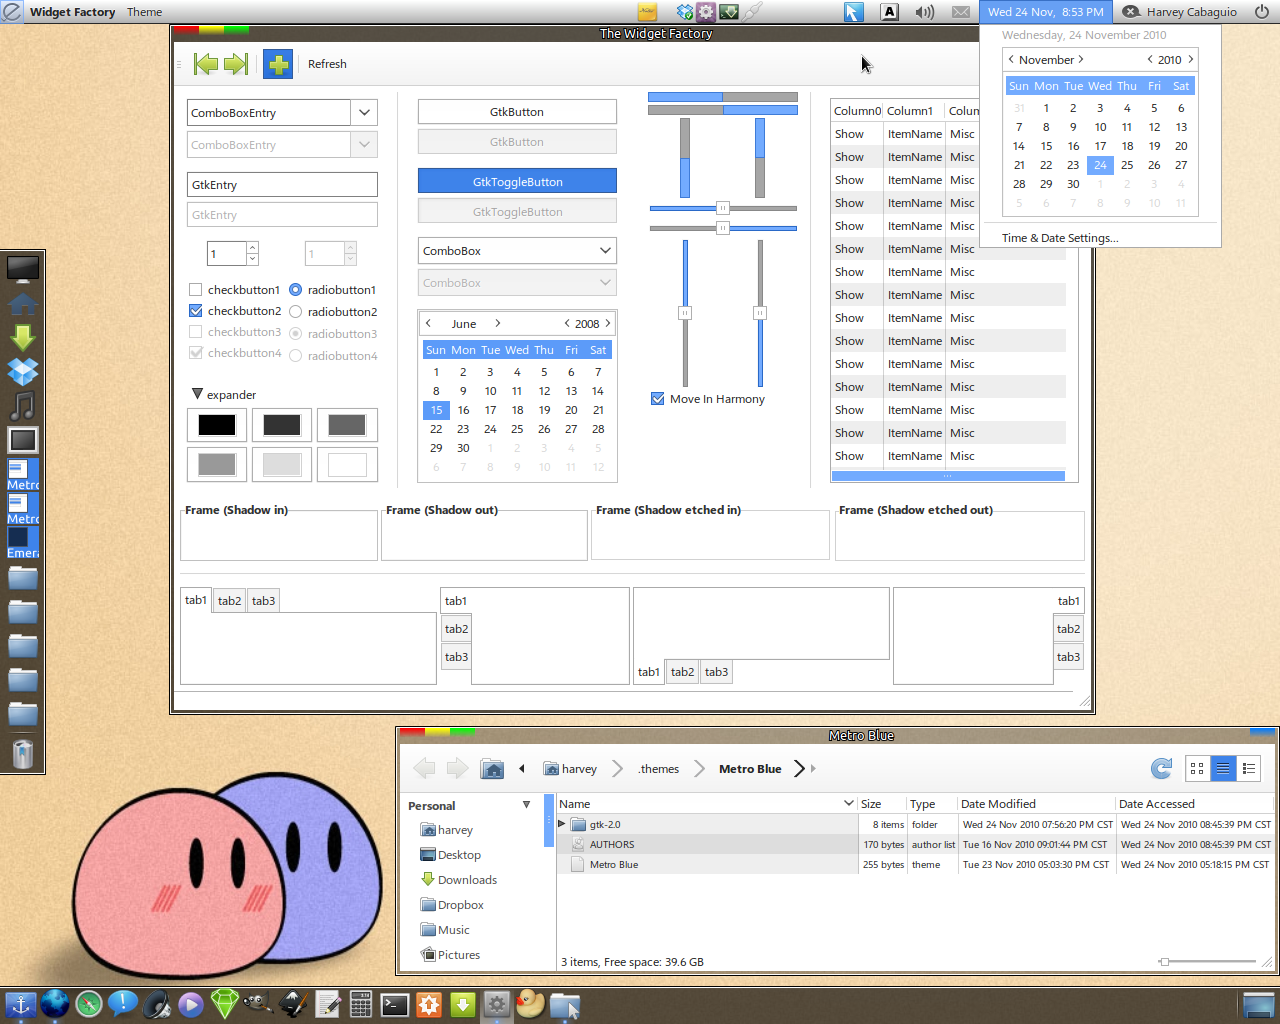
Task: Select tab3 in top-tab notebook
Action: pos(263,601)
